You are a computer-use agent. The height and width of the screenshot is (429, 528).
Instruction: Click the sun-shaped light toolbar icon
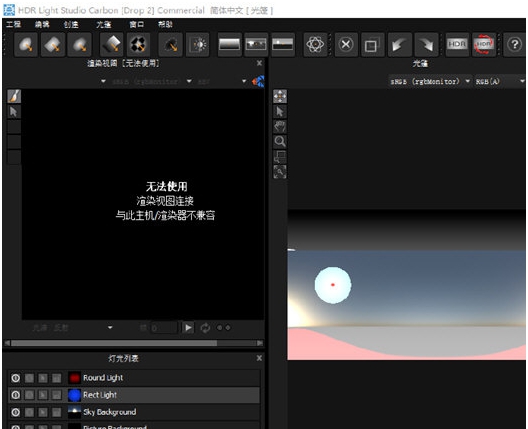pyautogui.click(x=198, y=44)
